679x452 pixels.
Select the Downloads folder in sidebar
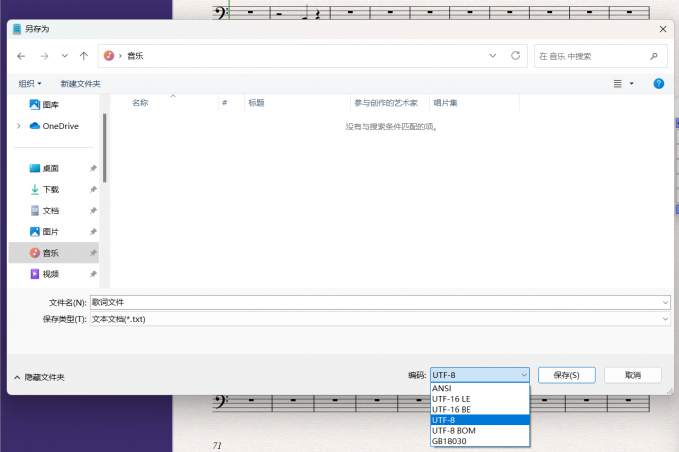[x=50, y=189]
